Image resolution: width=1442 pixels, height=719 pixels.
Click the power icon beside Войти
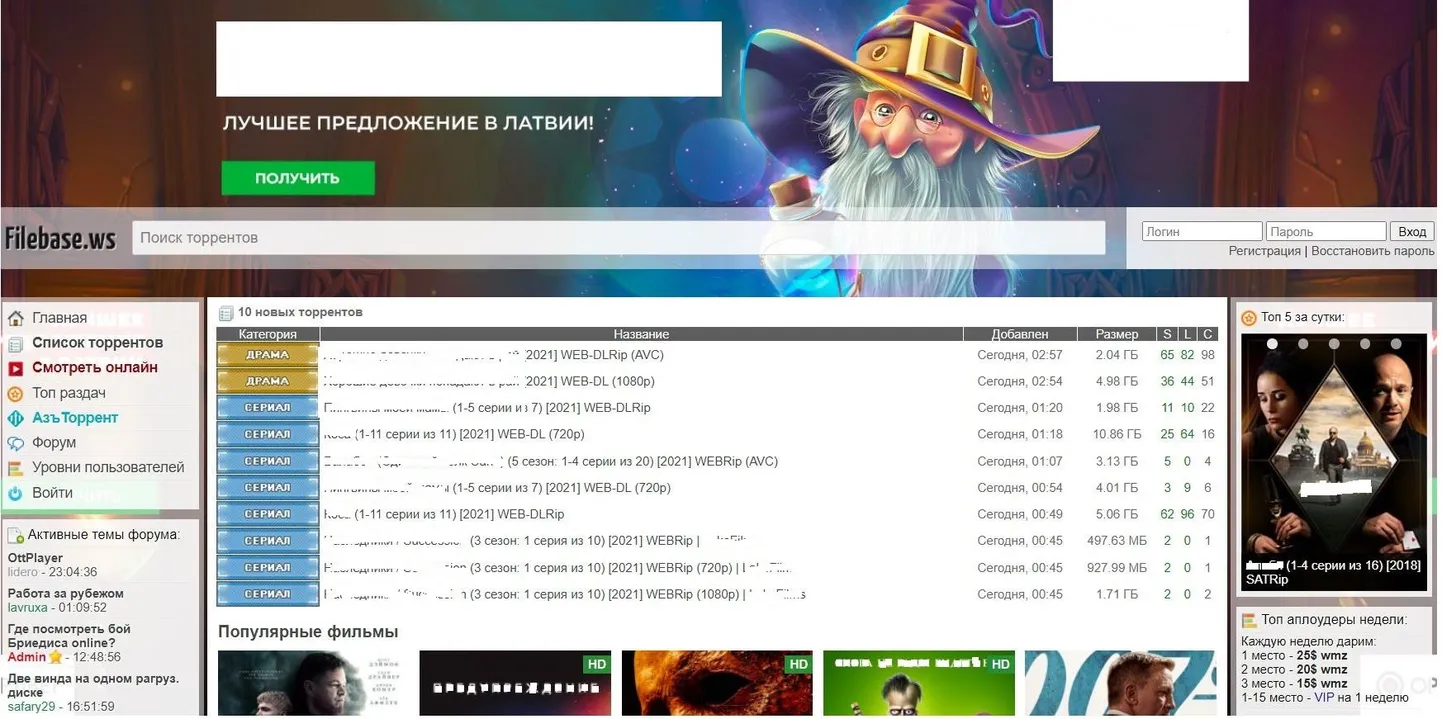pyautogui.click(x=15, y=493)
